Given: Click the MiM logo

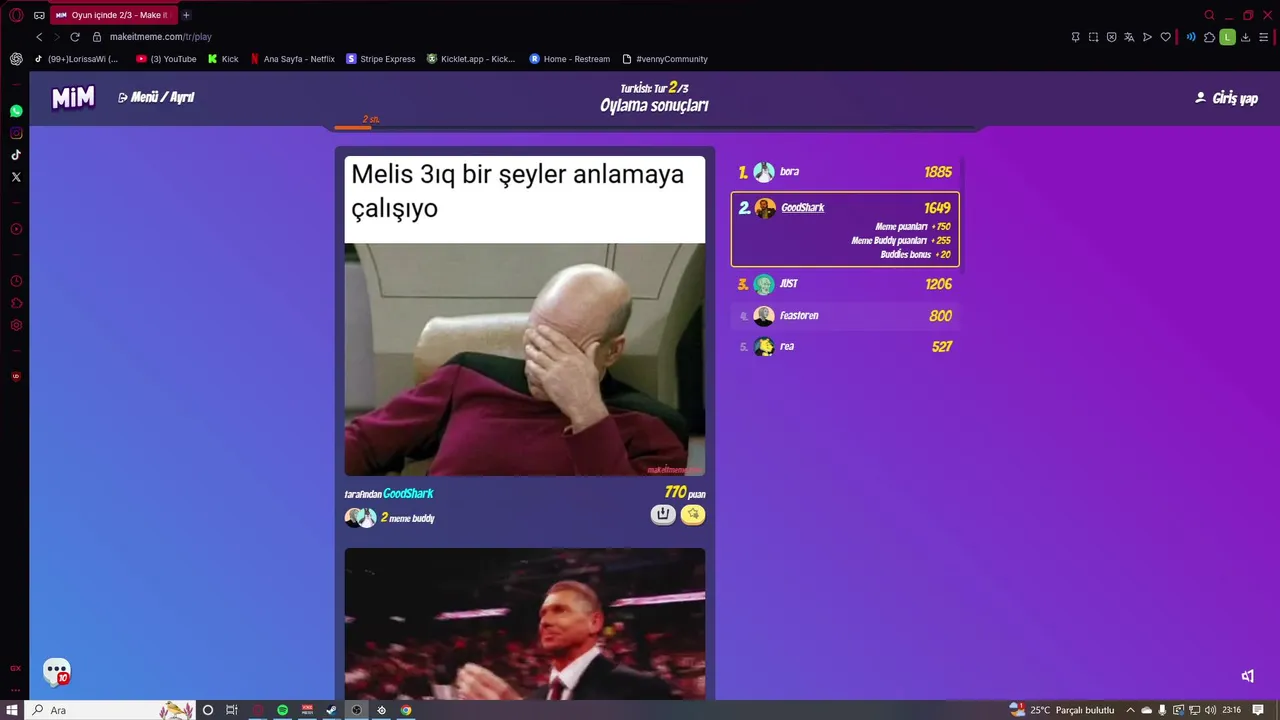Looking at the screenshot, I should [x=73, y=97].
